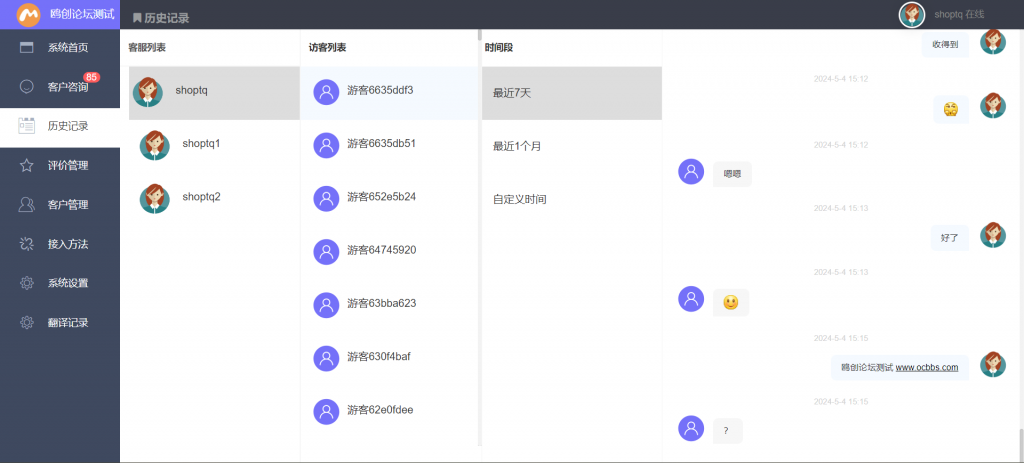Click shoptq agent avatar in 客服列表
This screenshot has height=463, width=1024.
[x=148, y=92]
